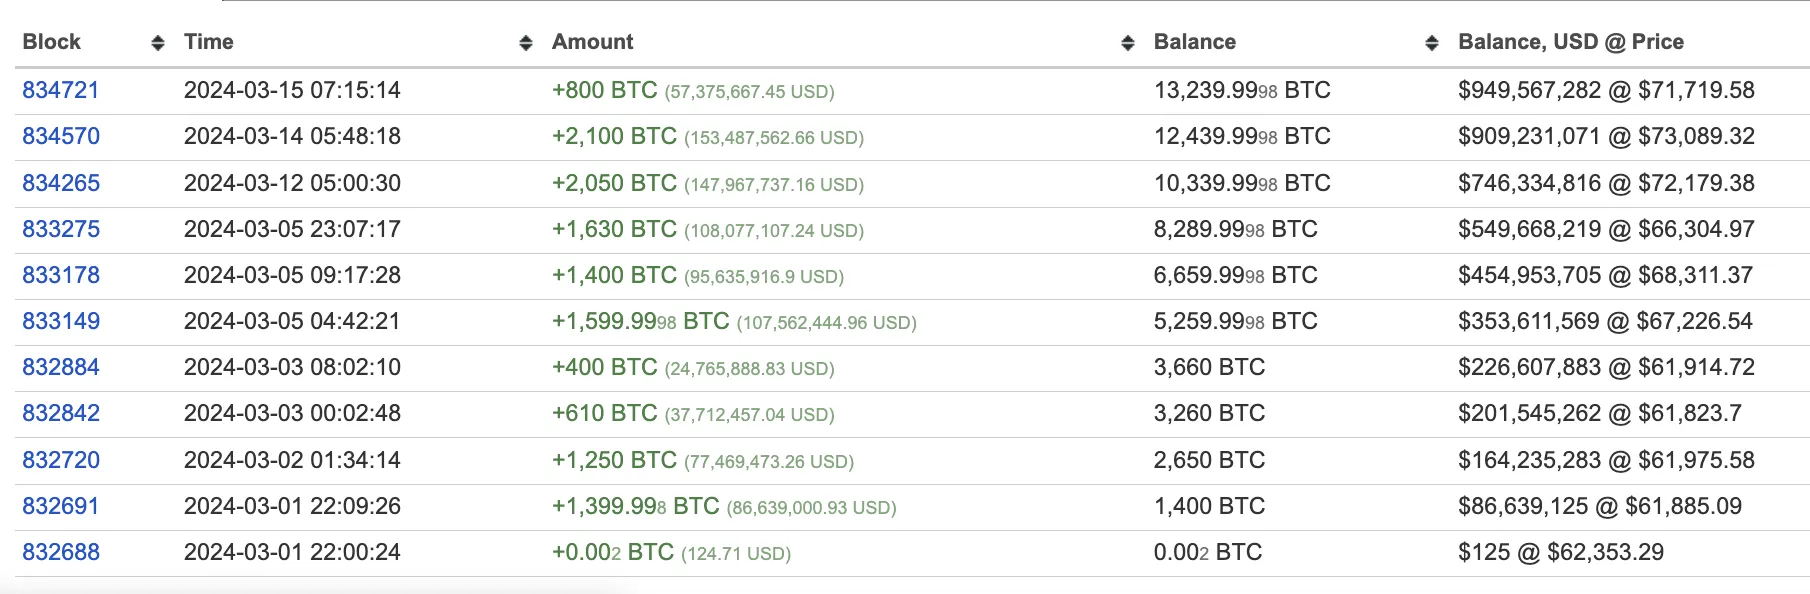Open block 832688 link

point(61,552)
